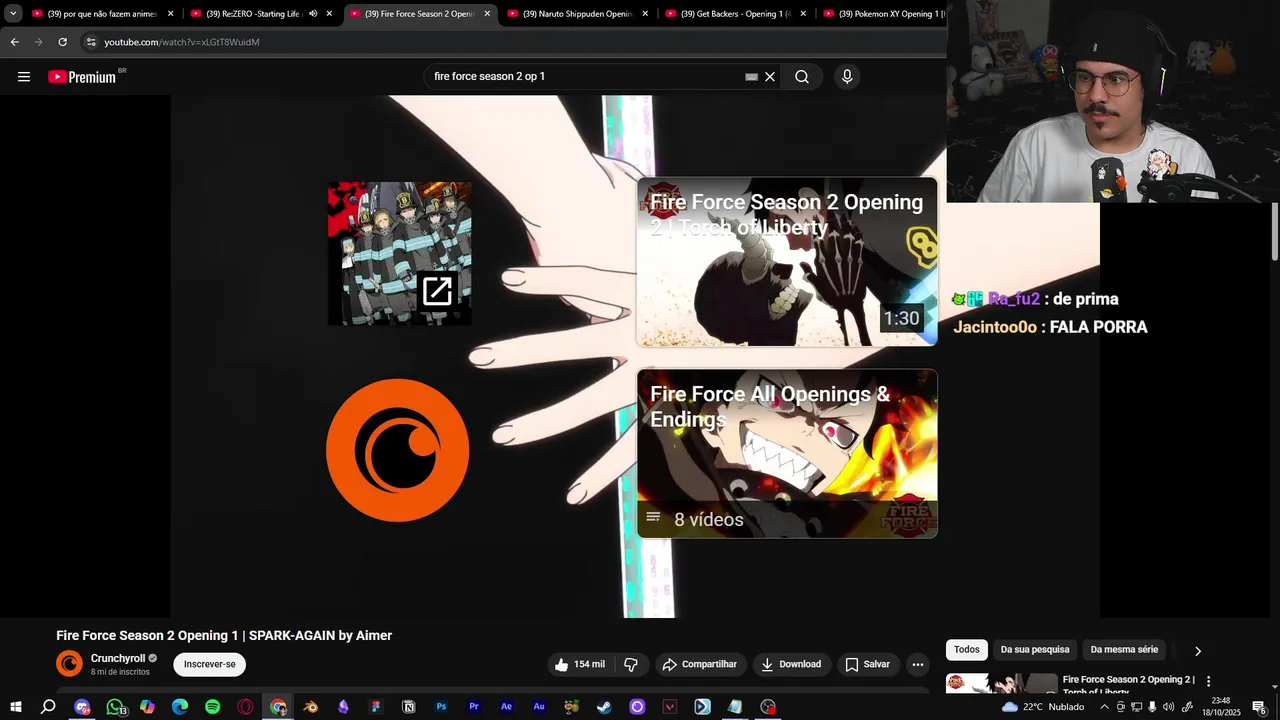Select the 'Da mesma série' chip
Viewport: 1280px width, 720px height.
(1124, 650)
